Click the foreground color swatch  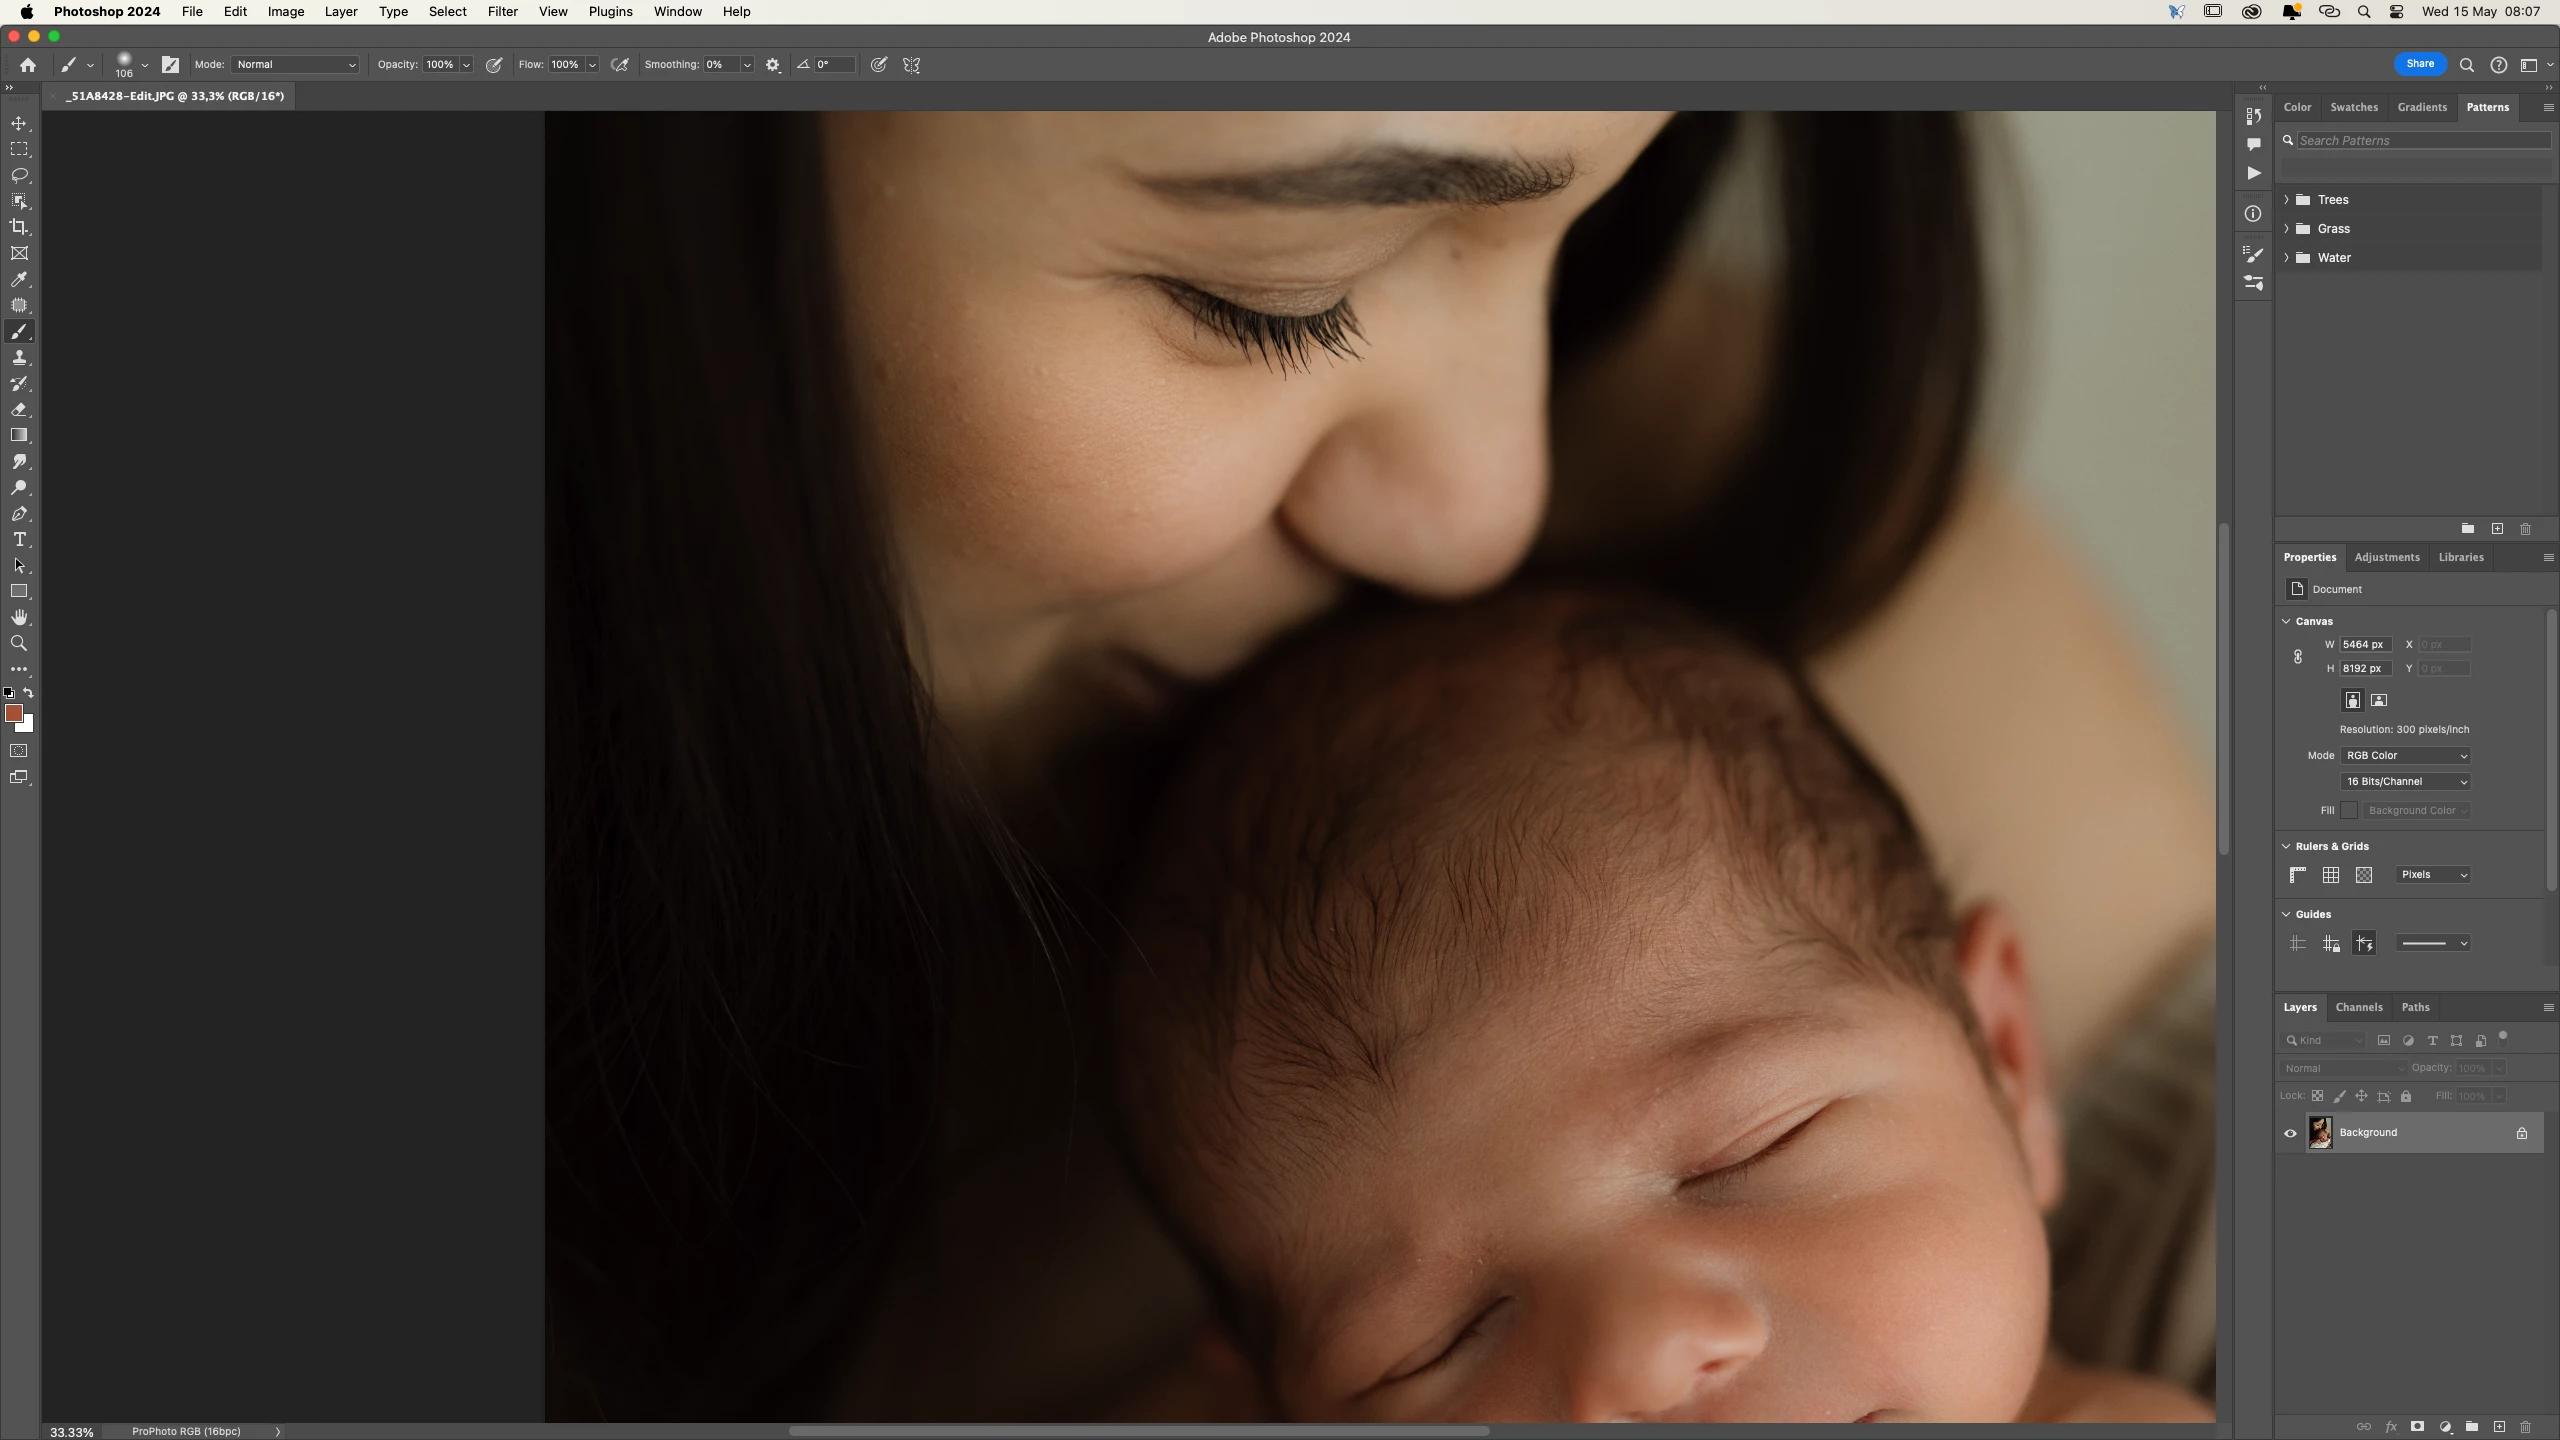(x=13, y=713)
